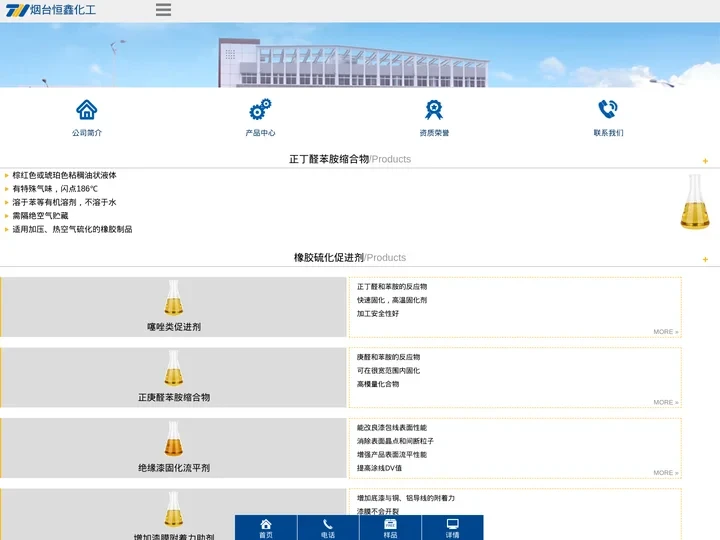Open the 绝缘漆固化流平剂 flask icon
This screenshot has width=720, height=540.
click(x=174, y=439)
